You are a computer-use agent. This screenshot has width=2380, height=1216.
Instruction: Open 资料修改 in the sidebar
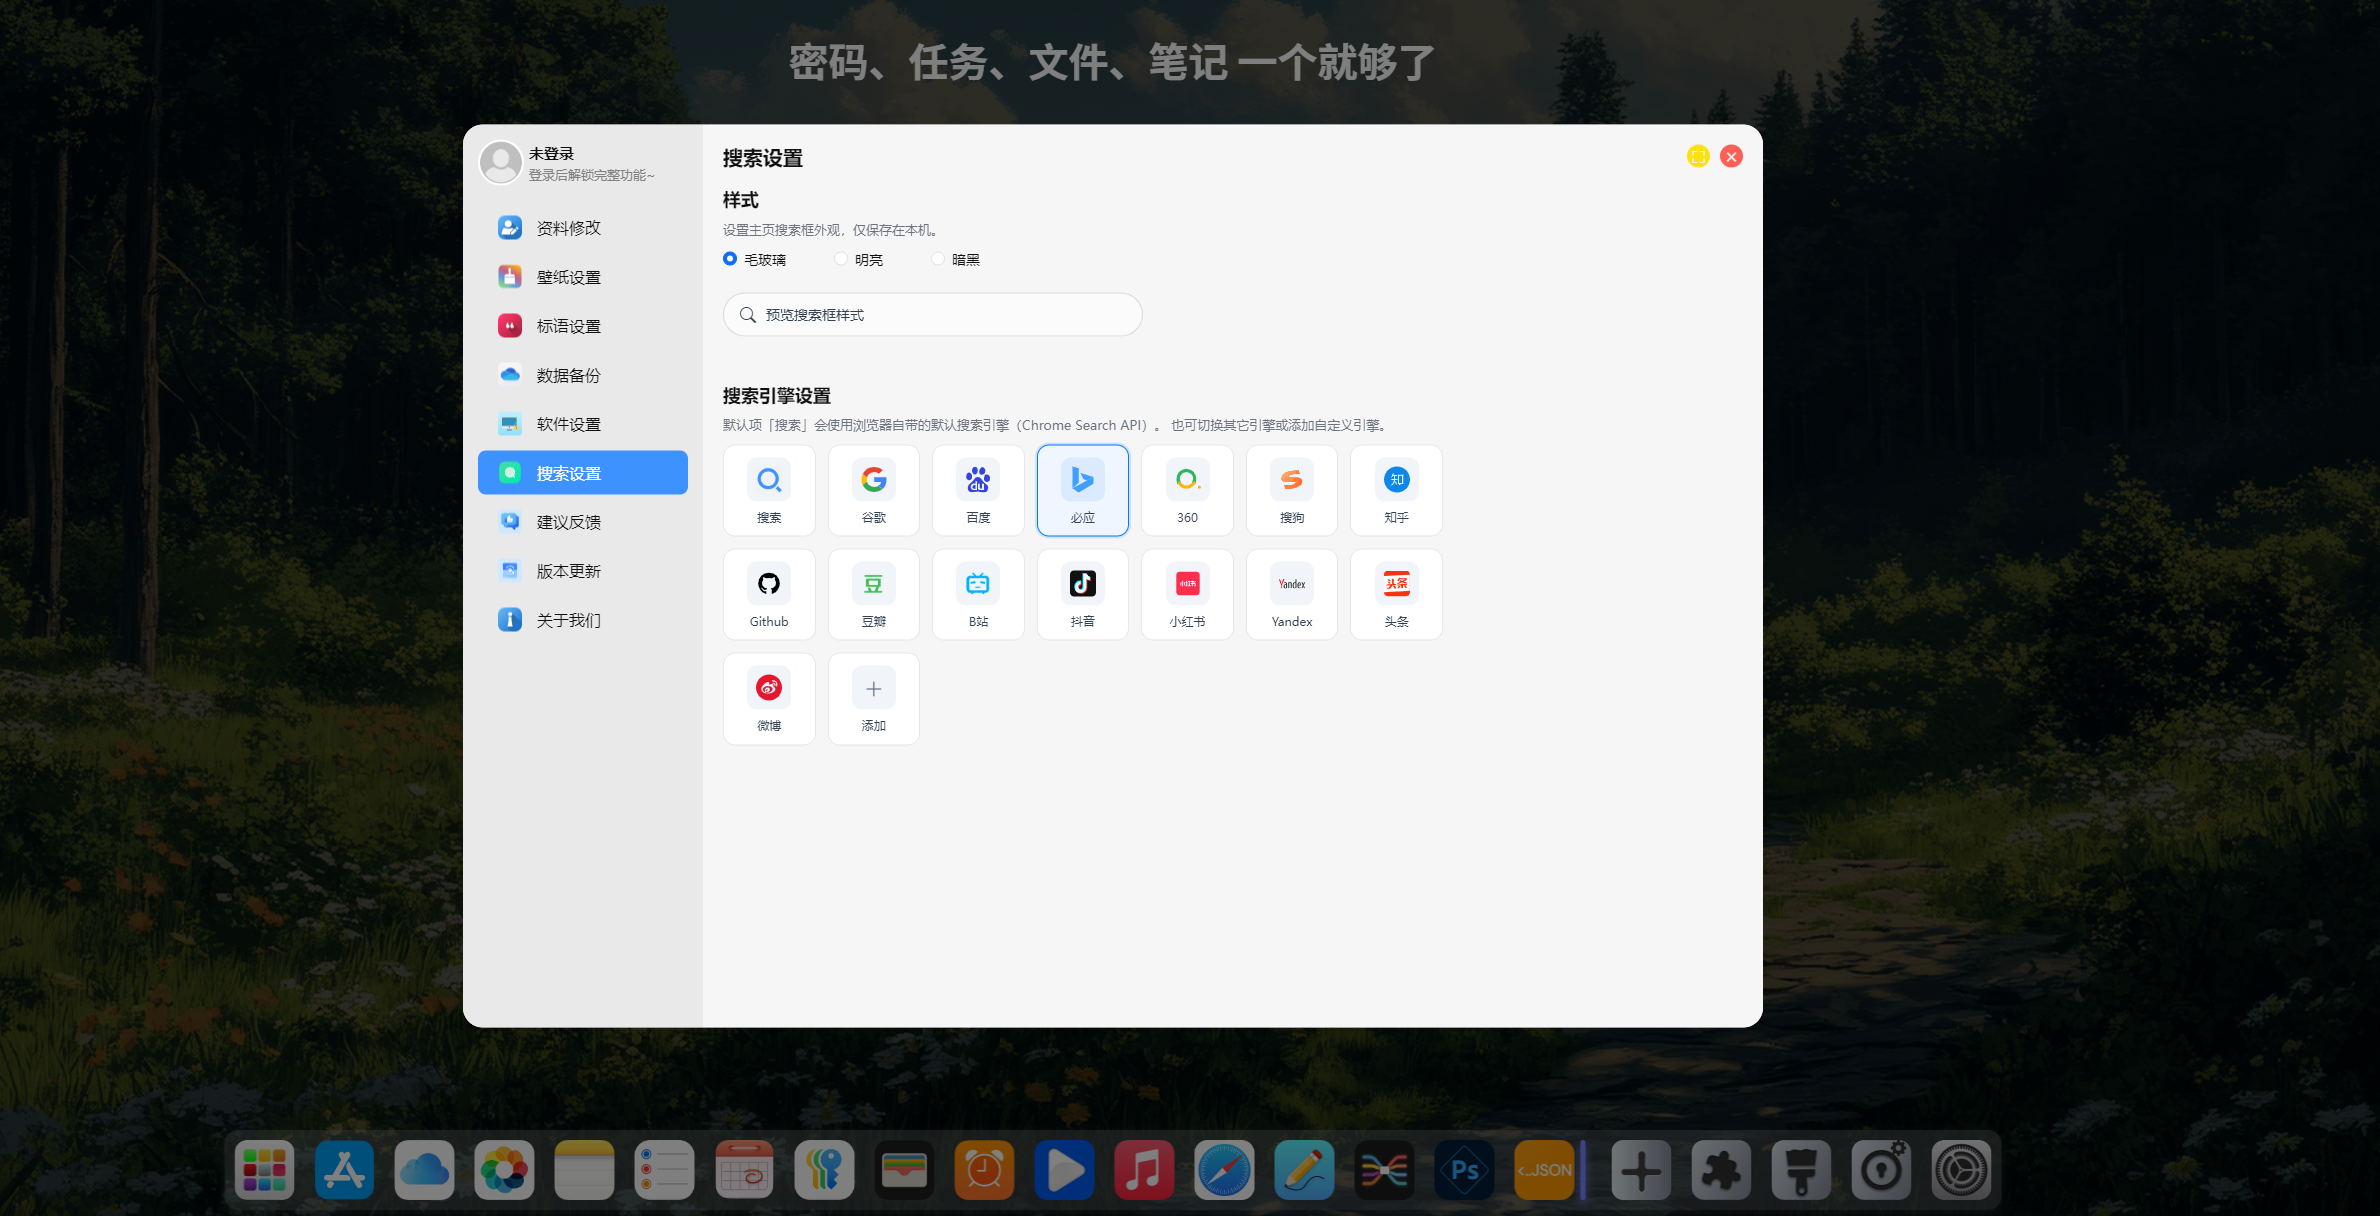tap(583, 228)
